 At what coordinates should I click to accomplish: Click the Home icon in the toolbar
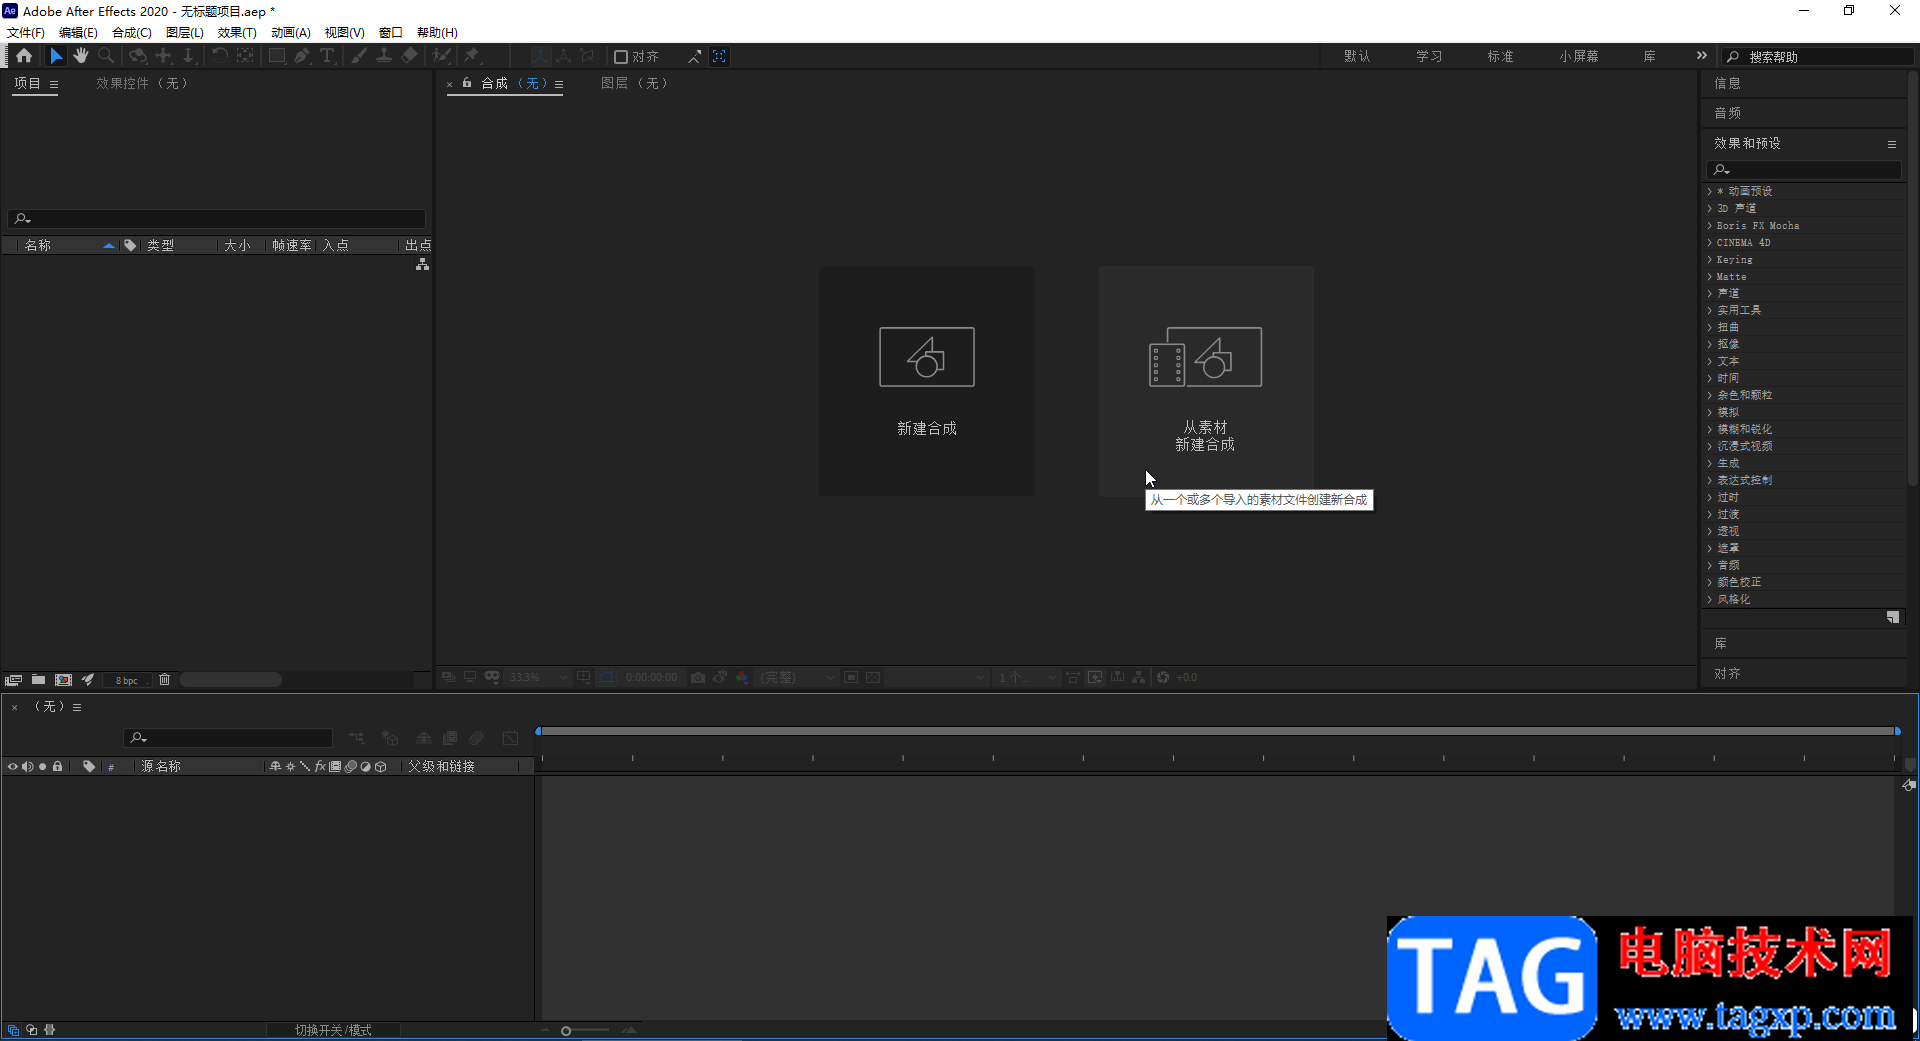[x=24, y=56]
